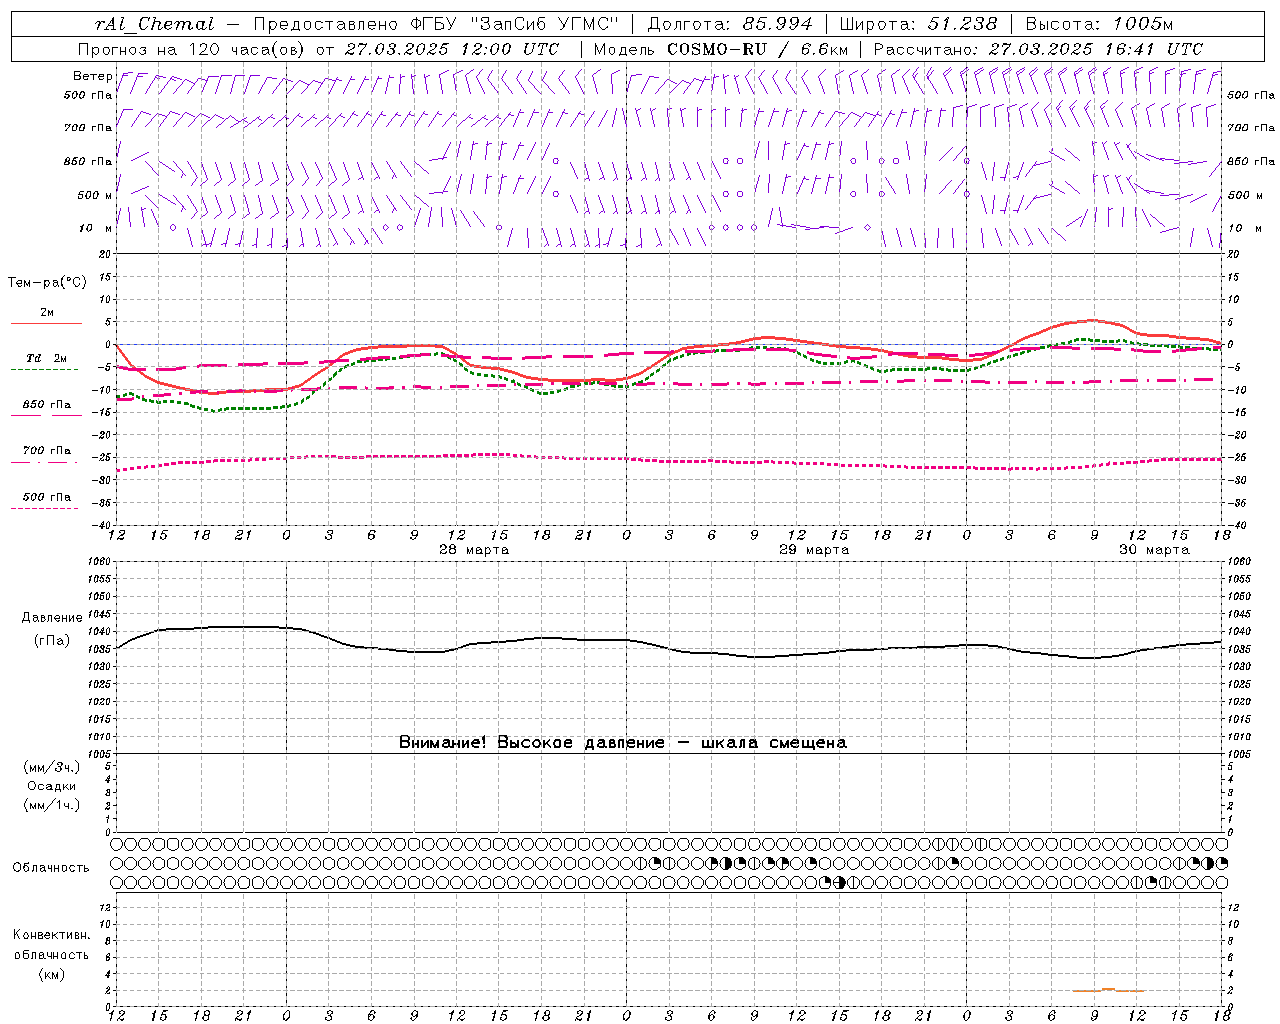Screen dimensions: 1280x1024
Task: Click the 'Давление' pressure panel label
Action: (52, 618)
